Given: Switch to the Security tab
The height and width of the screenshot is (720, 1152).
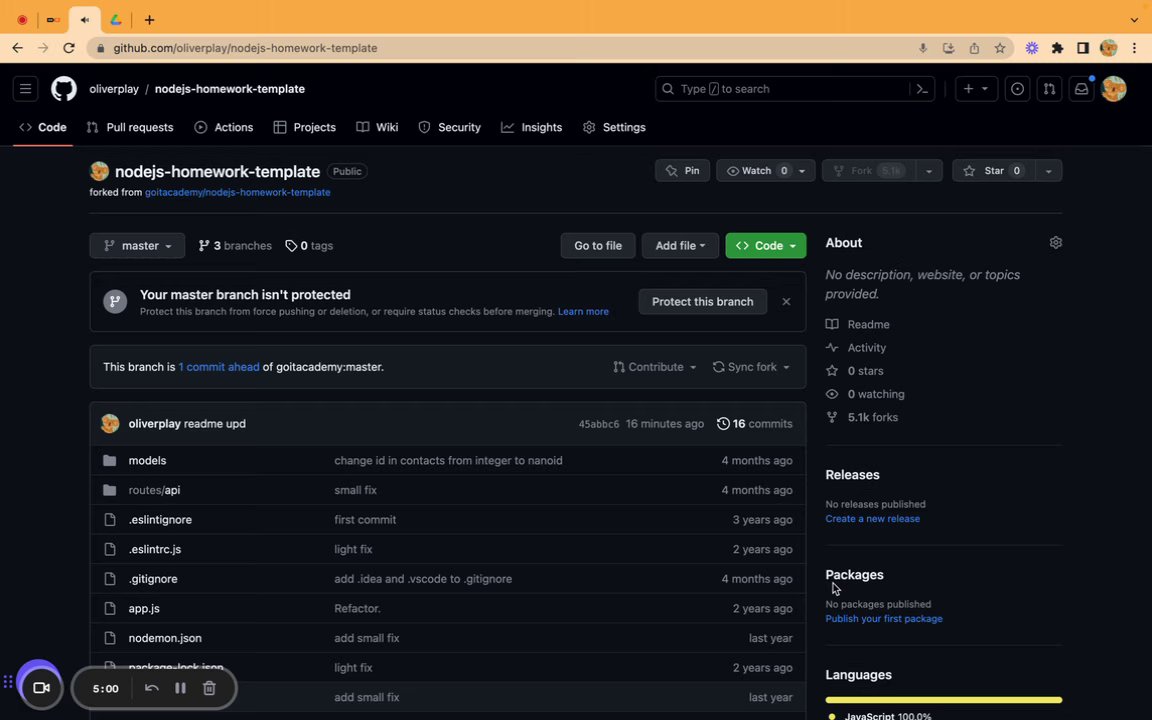Looking at the screenshot, I should coord(450,127).
